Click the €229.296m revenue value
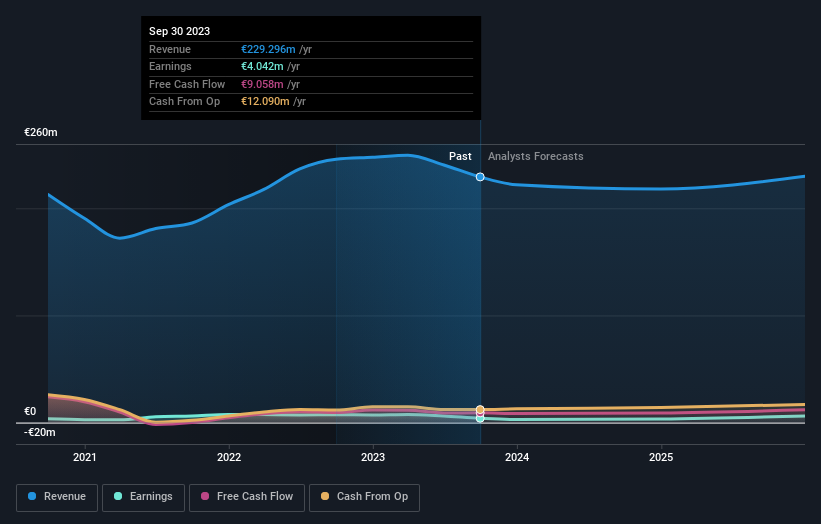821x524 pixels. [268, 49]
